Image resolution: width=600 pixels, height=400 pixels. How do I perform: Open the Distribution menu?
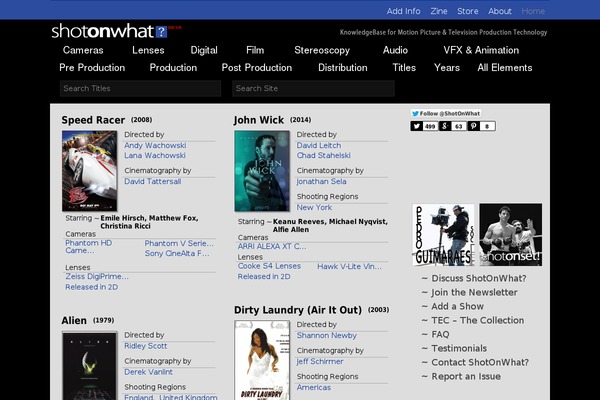pyautogui.click(x=342, y=68)
